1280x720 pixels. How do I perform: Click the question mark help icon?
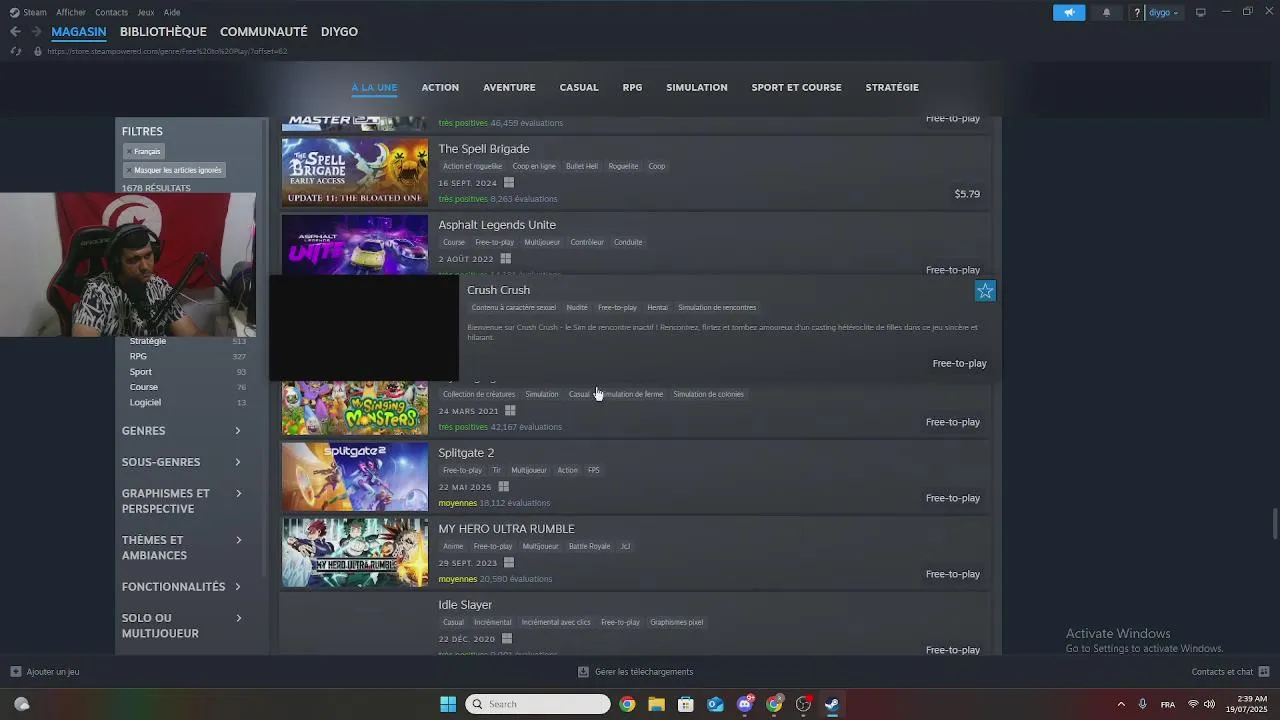click(x=1137, y=12)
